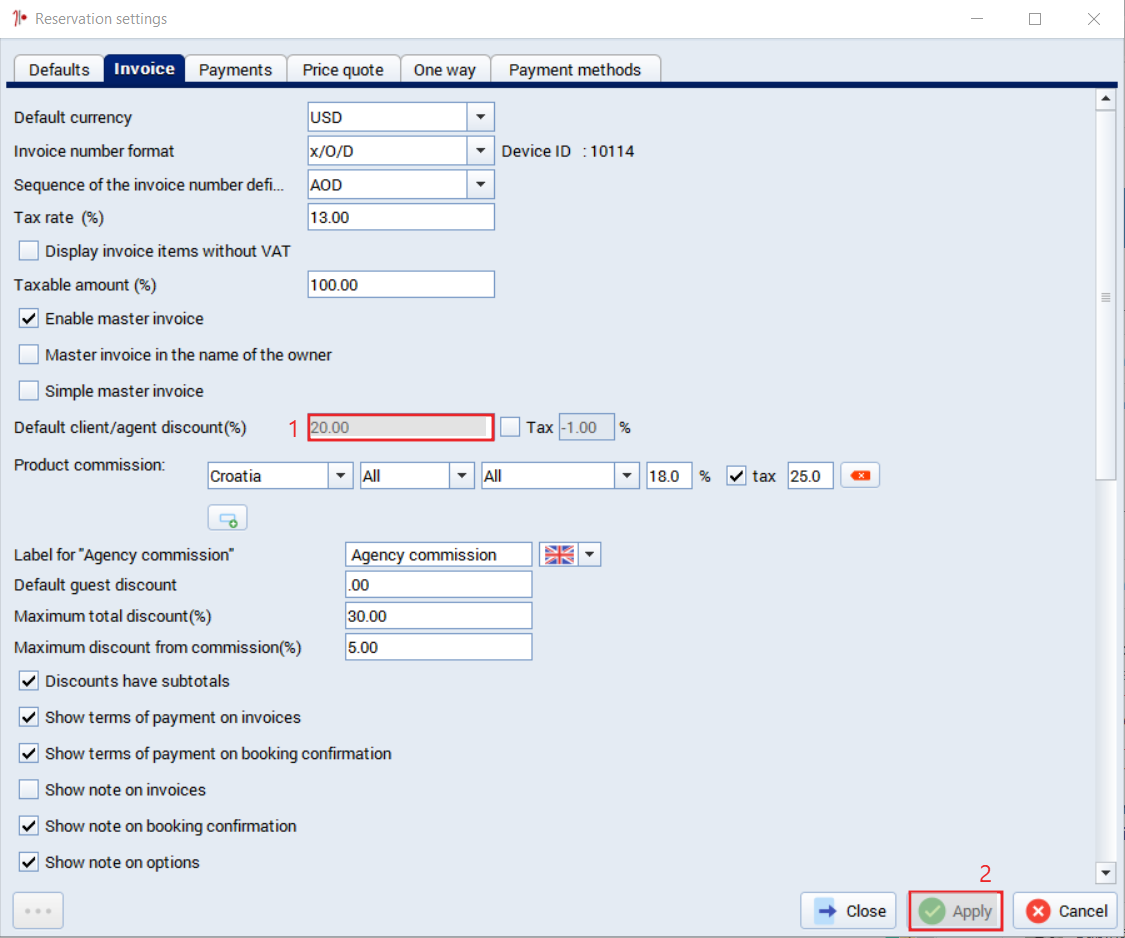Viewport: 1125px width, 938px height.
Task: Expand the second All dropdown beside 18.0
Action: point(626,476)
